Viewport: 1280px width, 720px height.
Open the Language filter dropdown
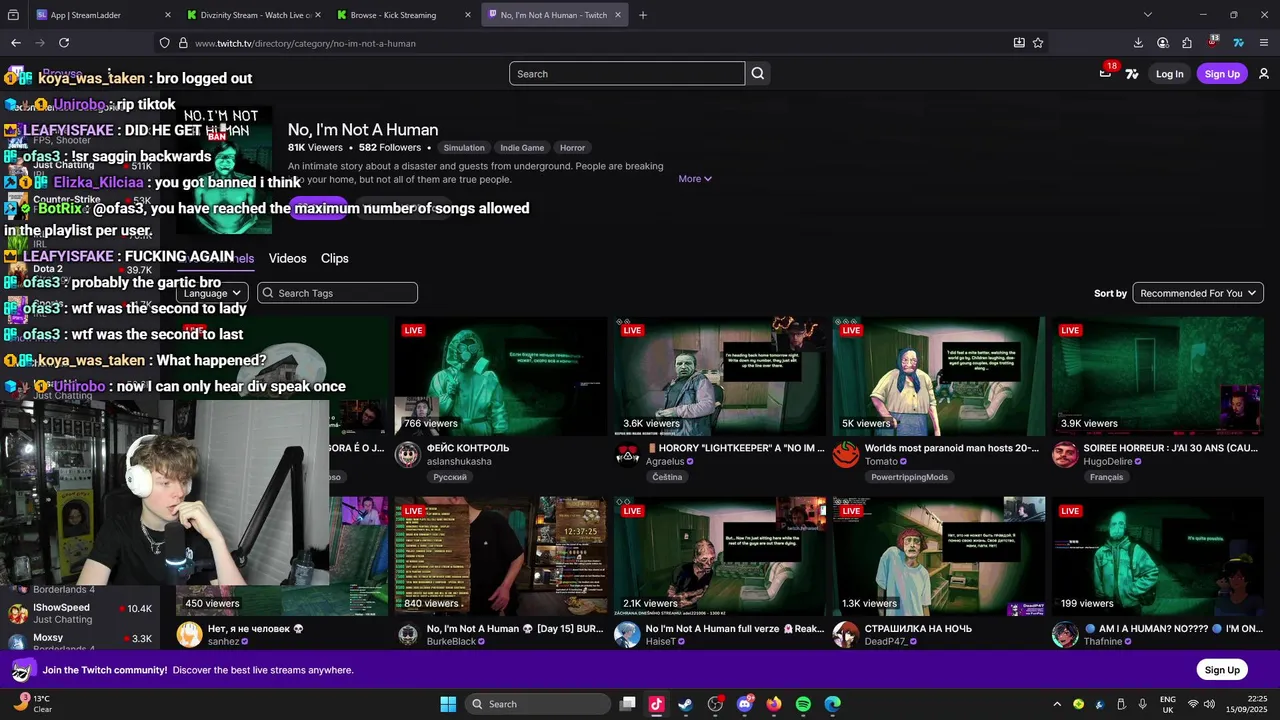tap(212, 293)
